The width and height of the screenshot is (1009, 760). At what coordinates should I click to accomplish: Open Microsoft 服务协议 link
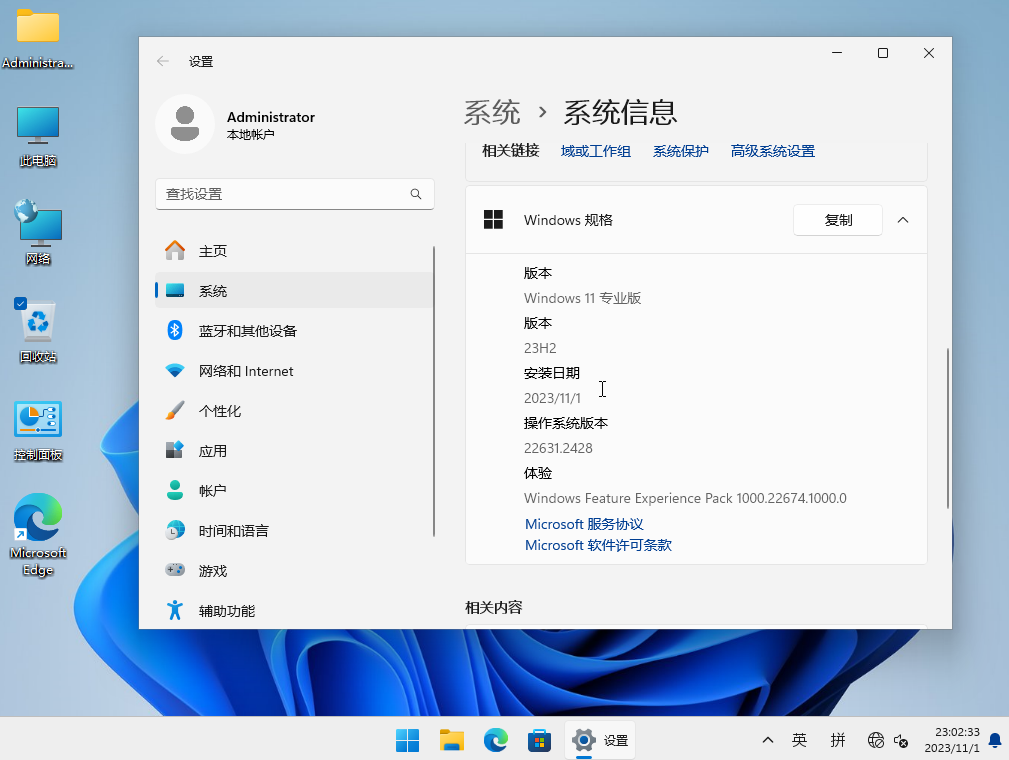(x=583, y=523)
